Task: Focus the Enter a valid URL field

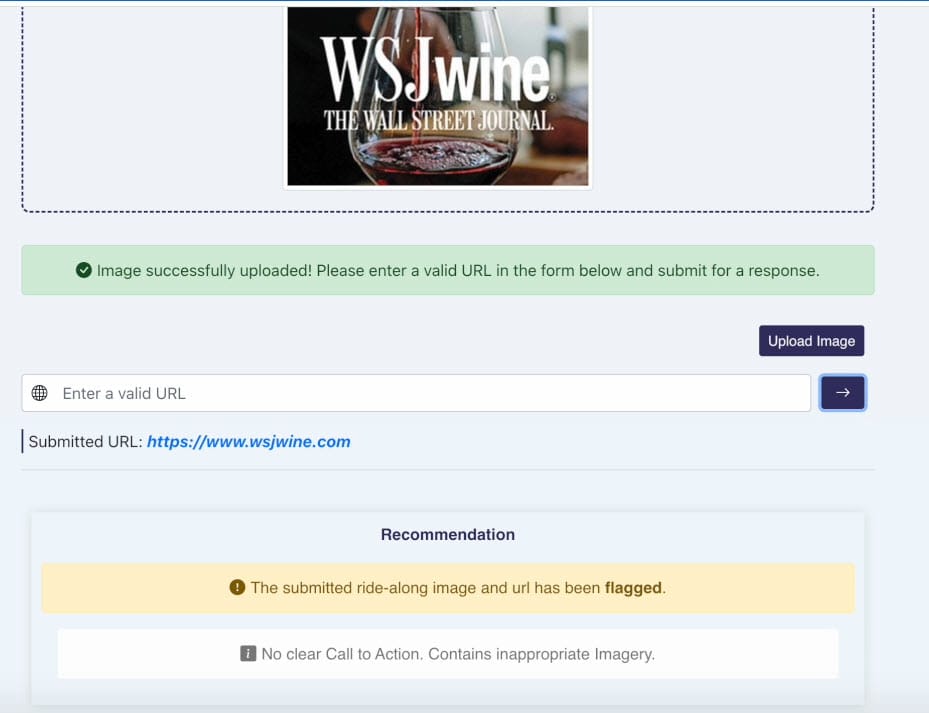Action: 416,393
